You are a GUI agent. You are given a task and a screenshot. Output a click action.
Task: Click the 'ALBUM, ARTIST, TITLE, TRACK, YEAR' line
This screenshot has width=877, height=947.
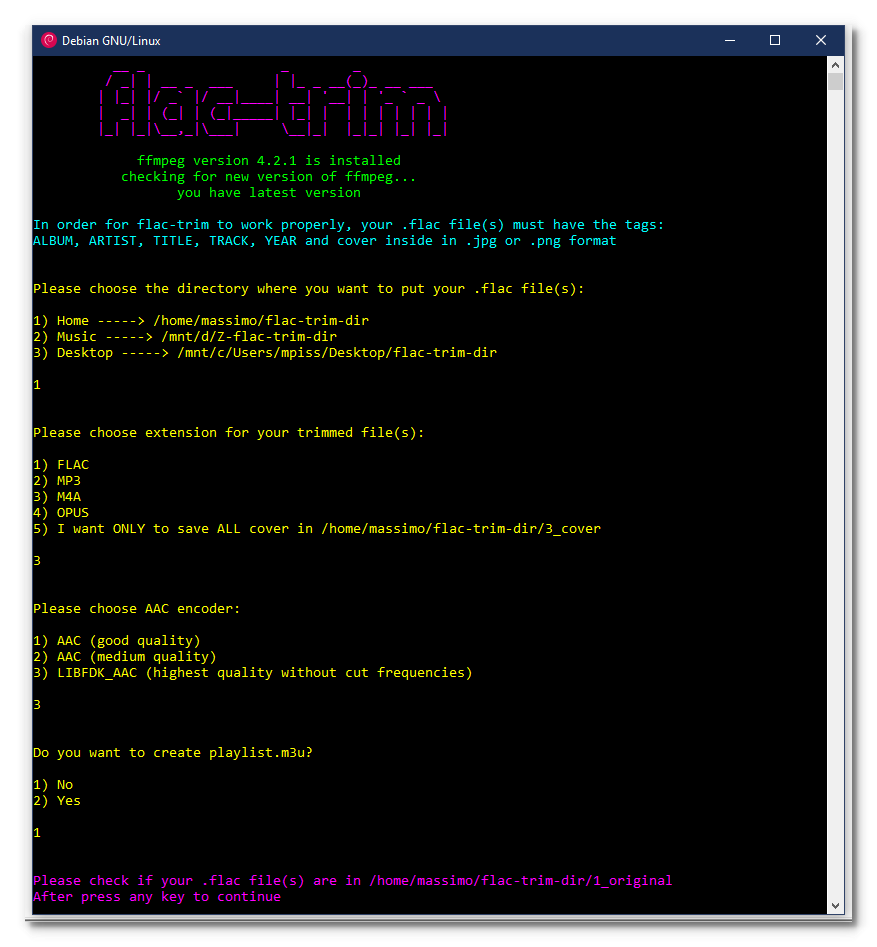click(x=324, y=241)
